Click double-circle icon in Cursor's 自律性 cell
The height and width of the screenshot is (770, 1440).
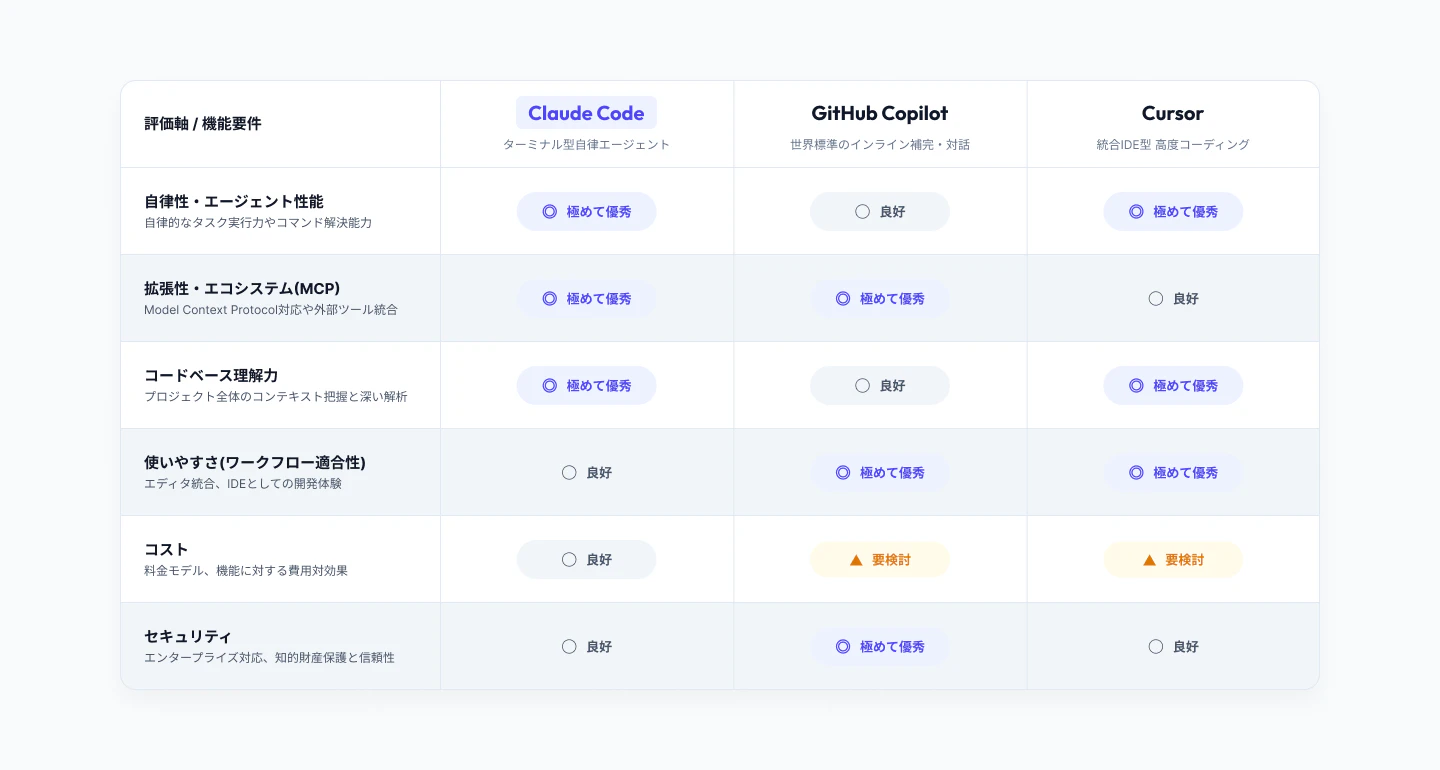(x=1136, y=212)
